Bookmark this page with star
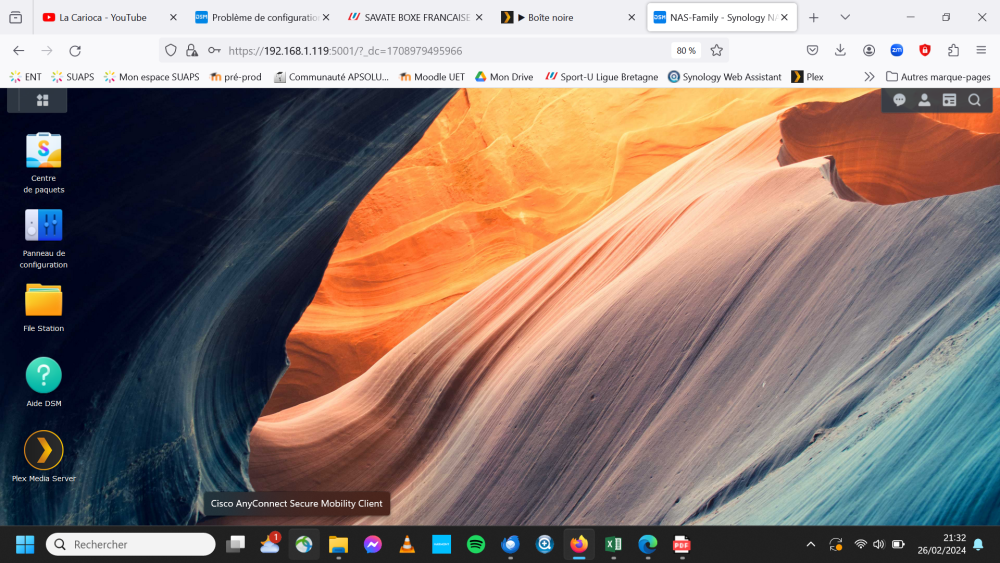Viewport: 1000px width, 563px height. coord(717,50)
